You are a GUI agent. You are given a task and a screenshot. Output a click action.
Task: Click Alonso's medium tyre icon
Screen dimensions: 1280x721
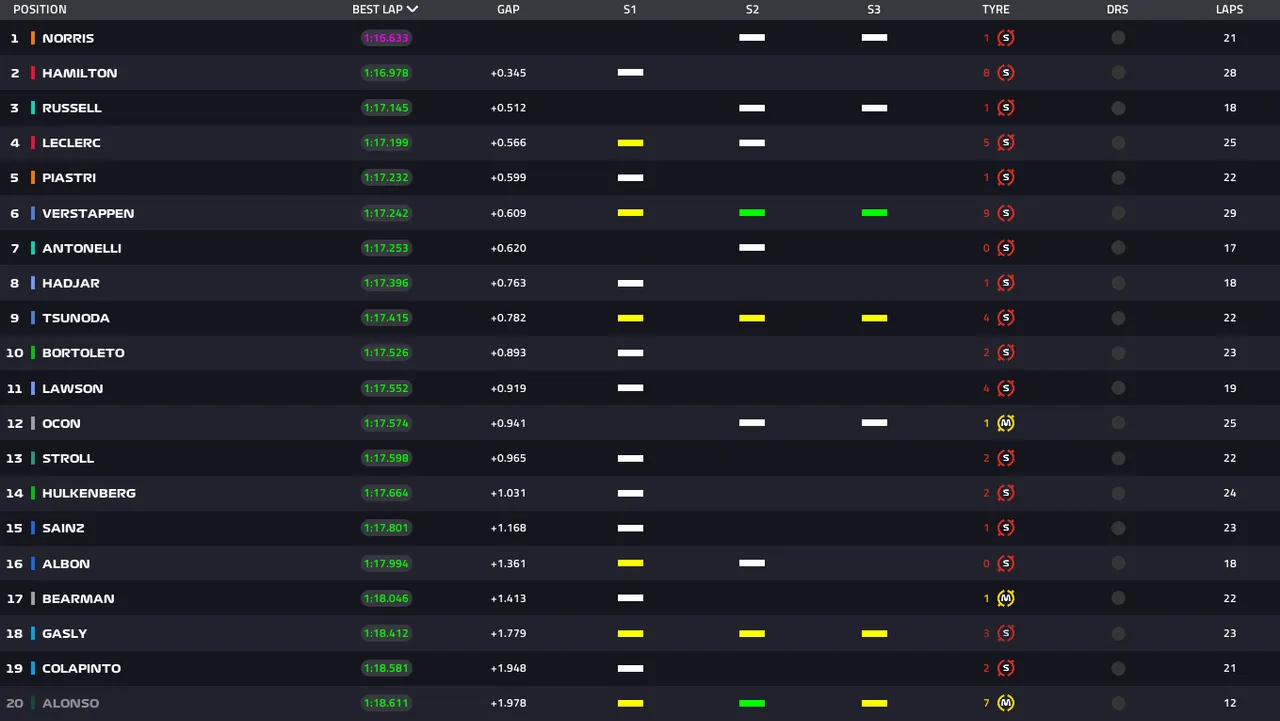(x=1006, y=703)
